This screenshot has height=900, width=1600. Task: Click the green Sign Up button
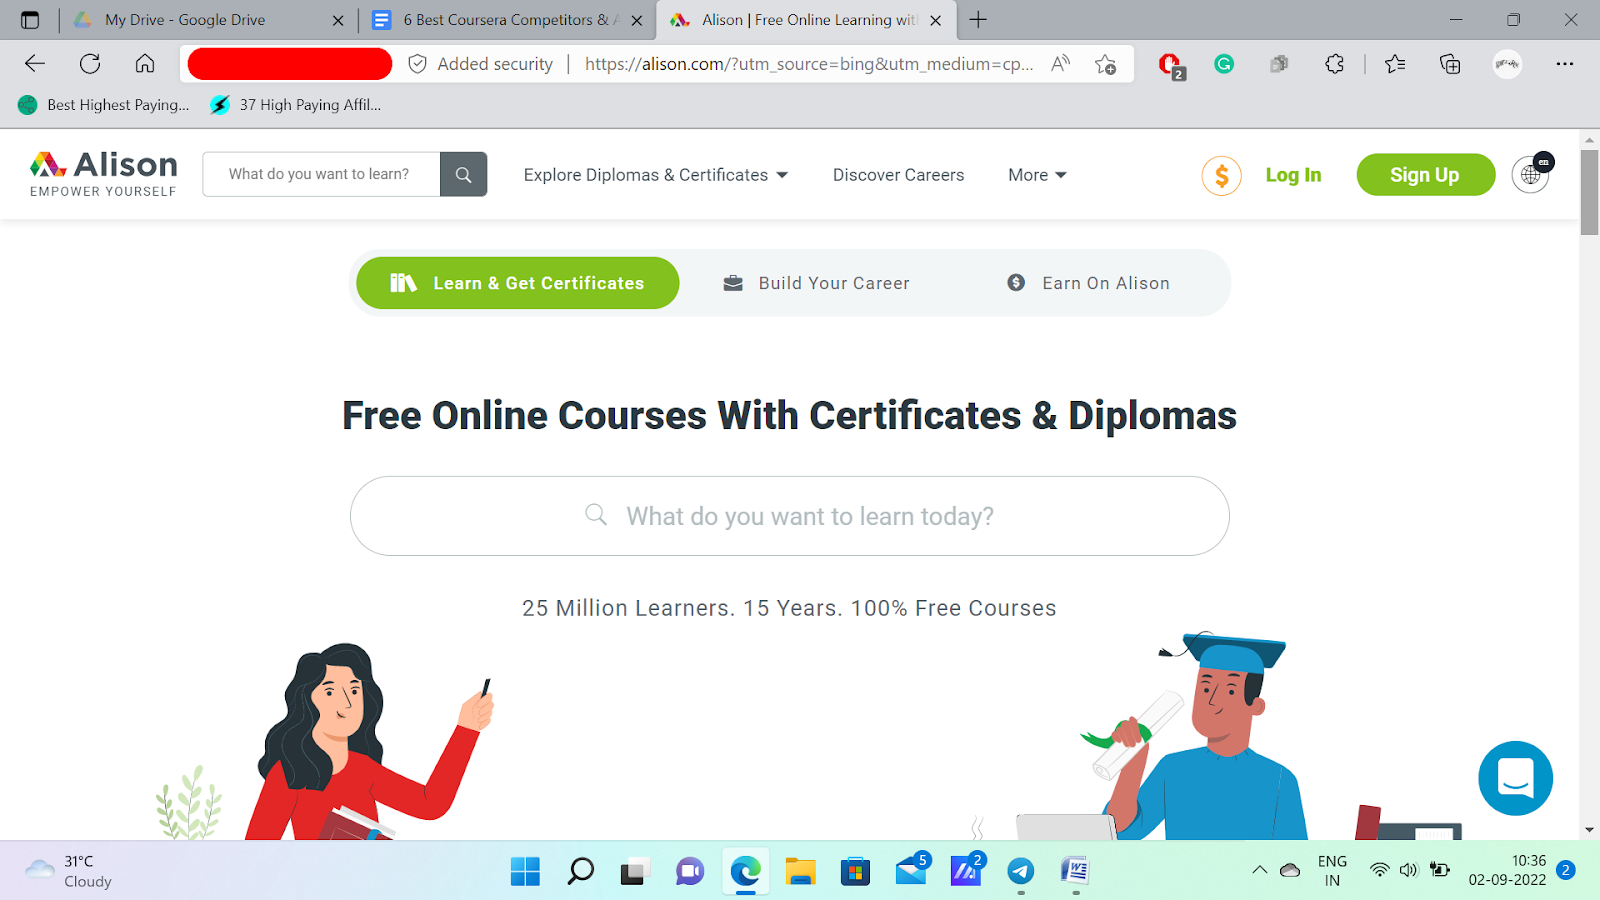pos(1425,175)
